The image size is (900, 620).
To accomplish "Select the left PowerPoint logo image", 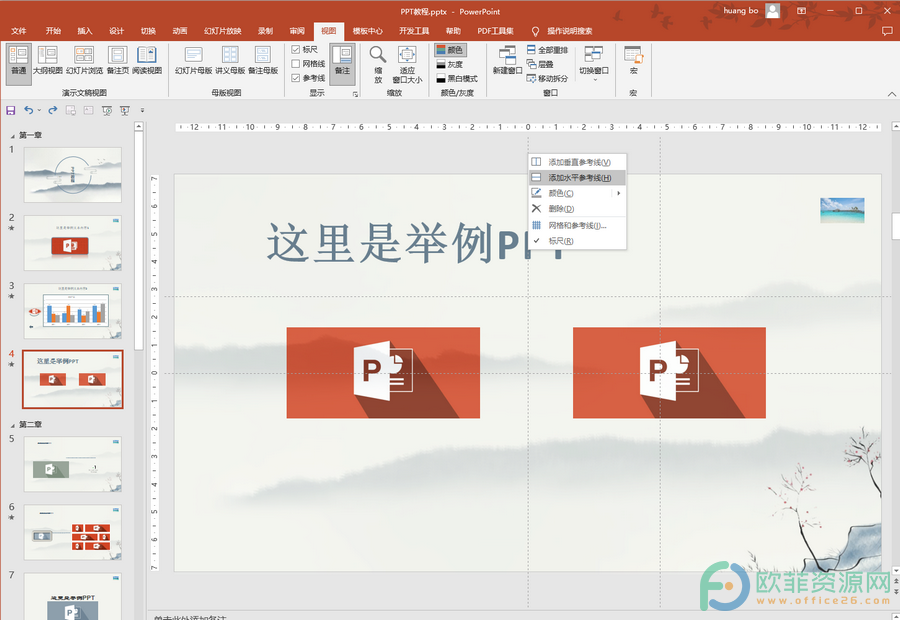I will (x=383, y=373).
